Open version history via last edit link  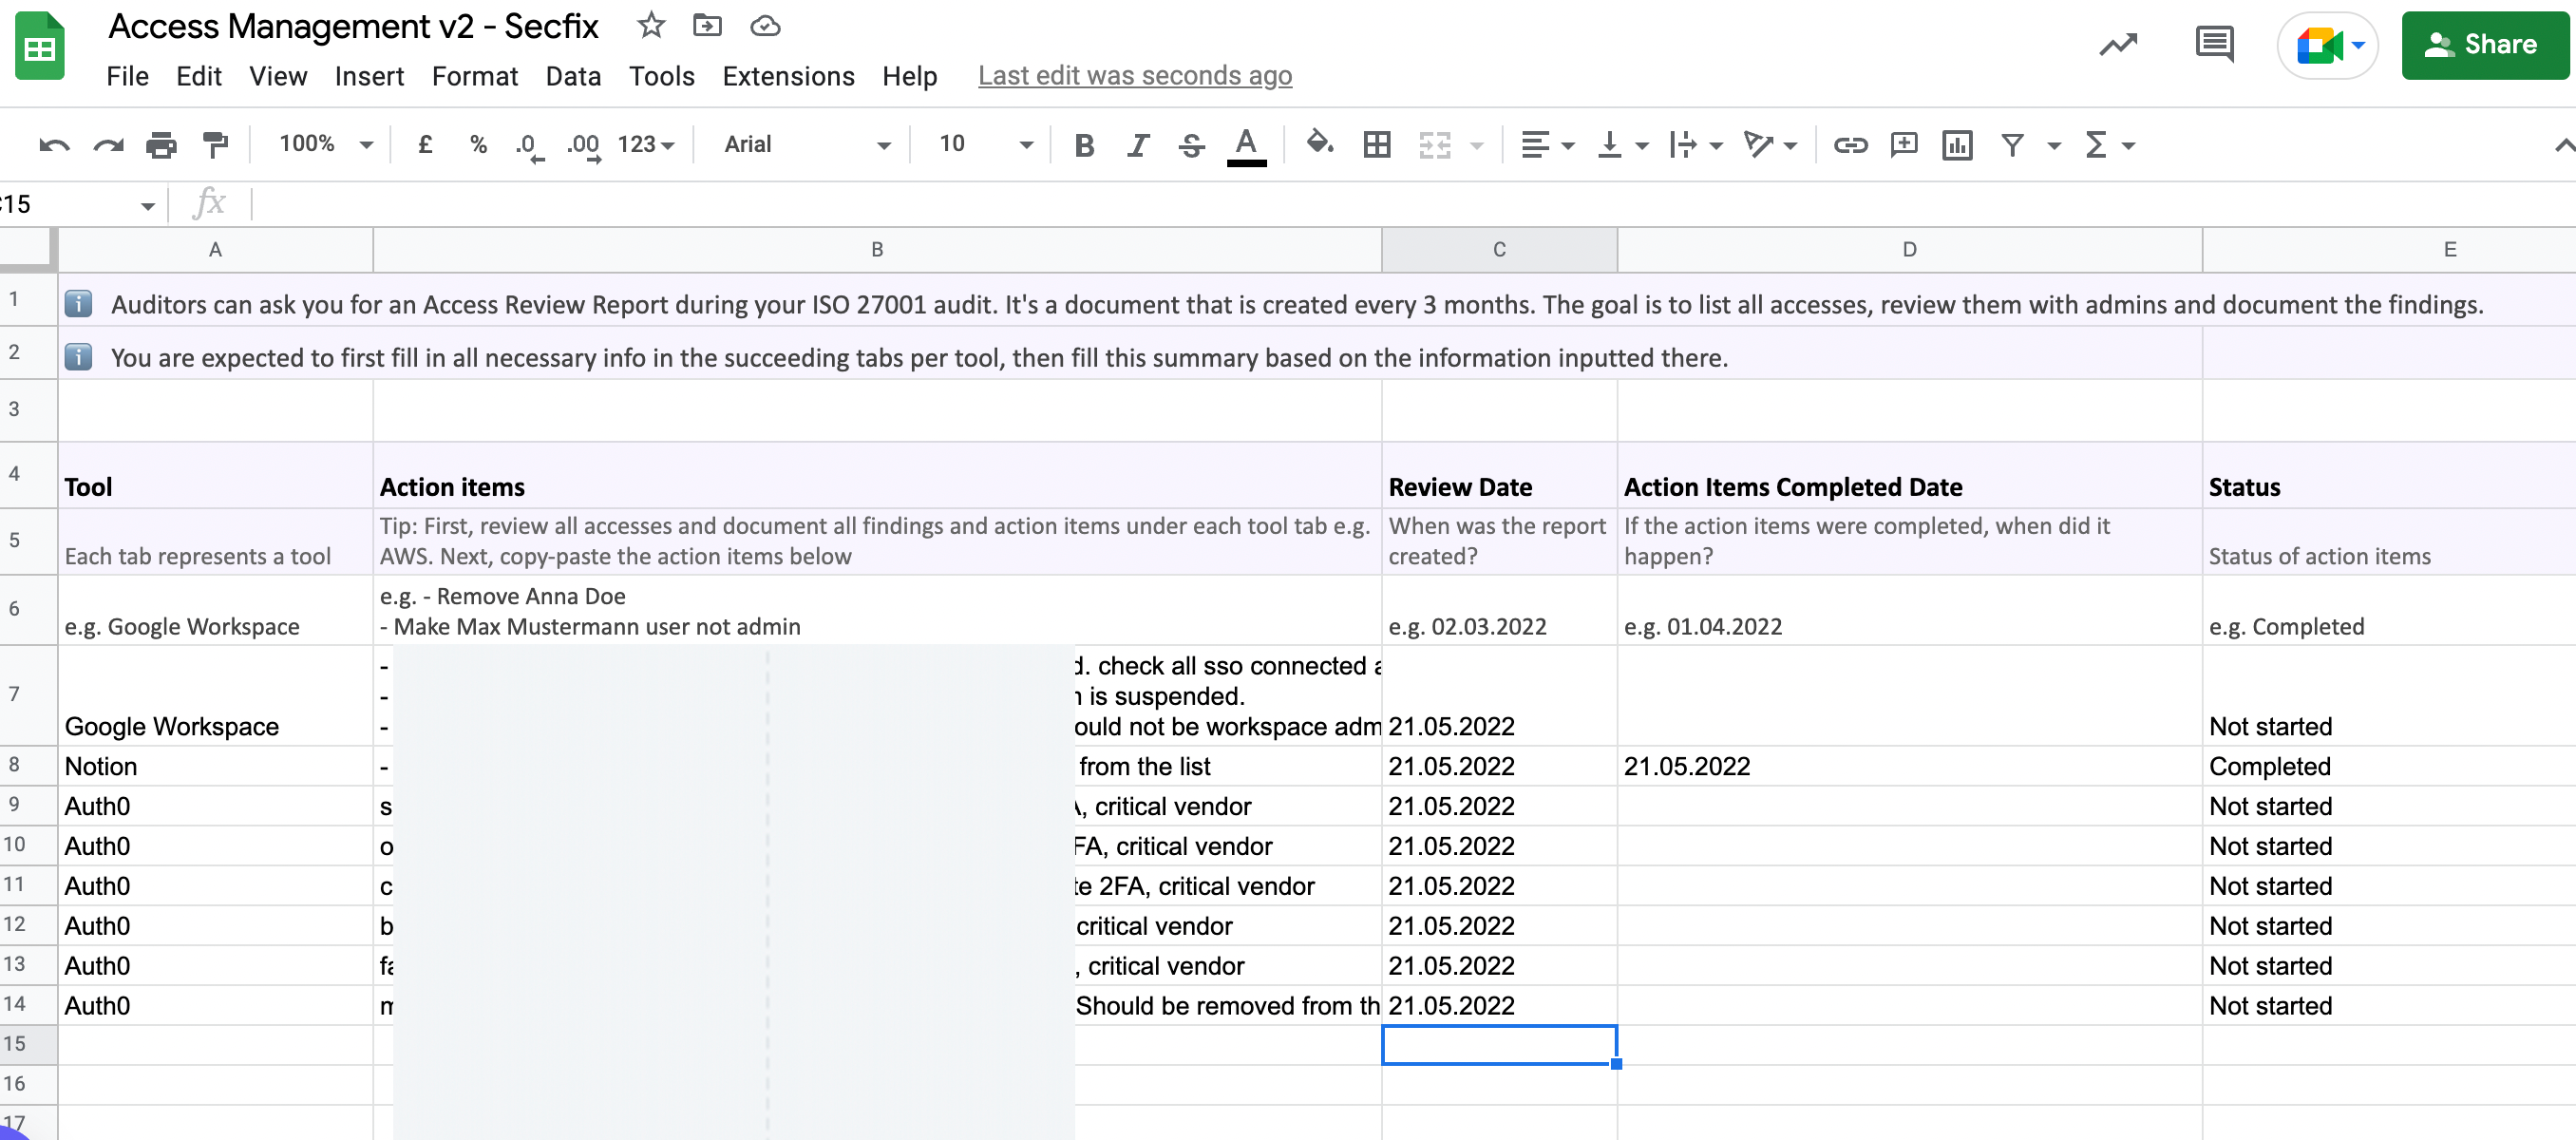click(1135, 76)
